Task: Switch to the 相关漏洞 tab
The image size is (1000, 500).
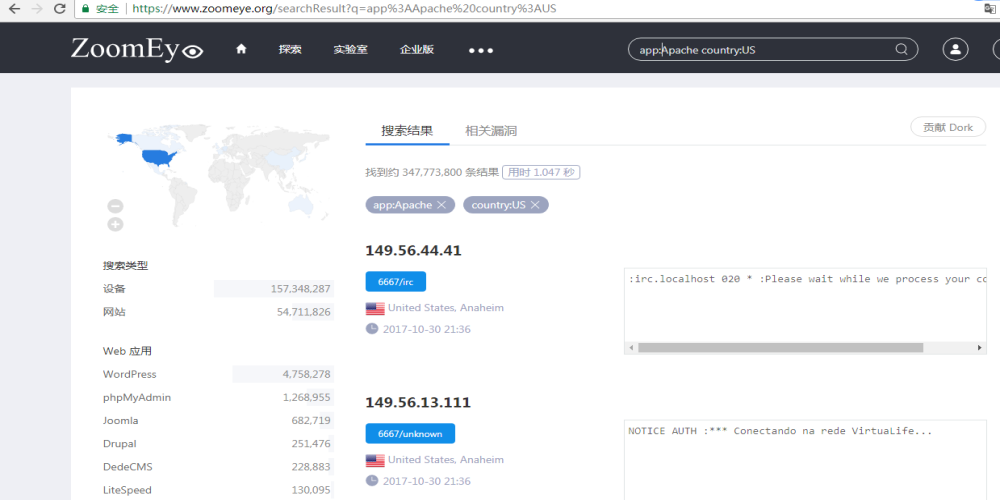Action: (490, 131)
